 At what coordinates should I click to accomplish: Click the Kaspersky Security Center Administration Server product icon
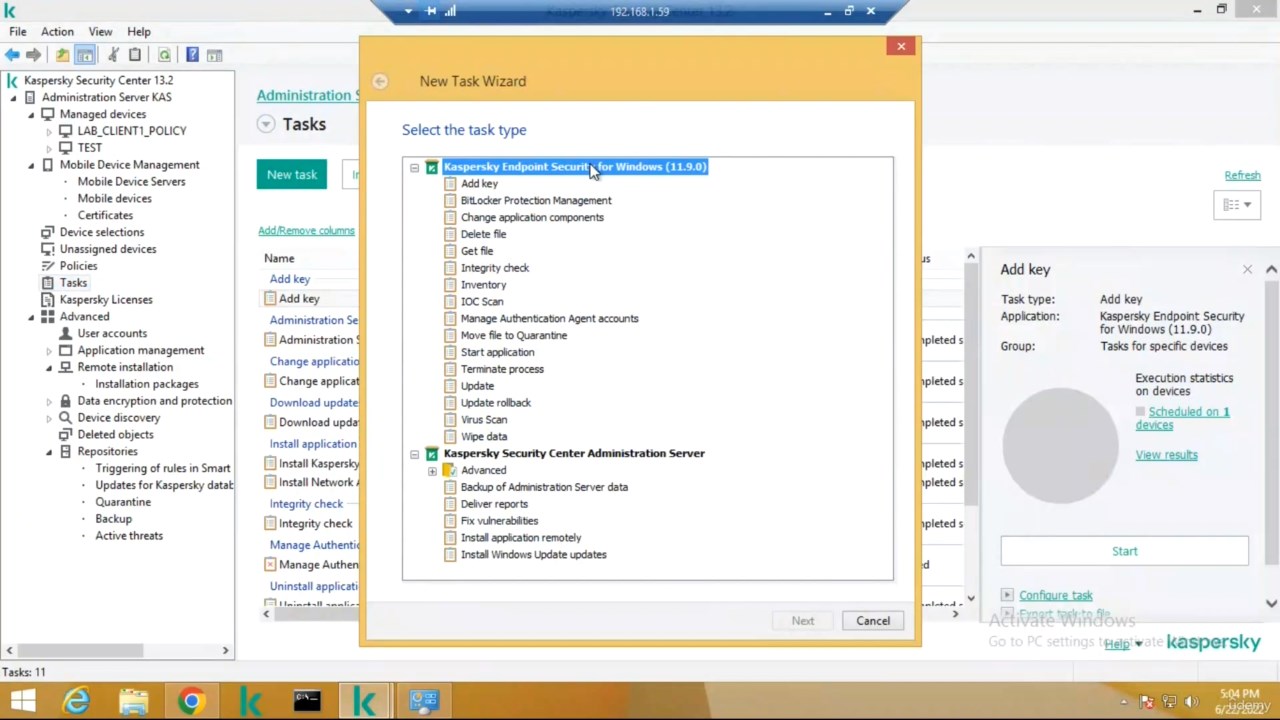click(431, 454)
